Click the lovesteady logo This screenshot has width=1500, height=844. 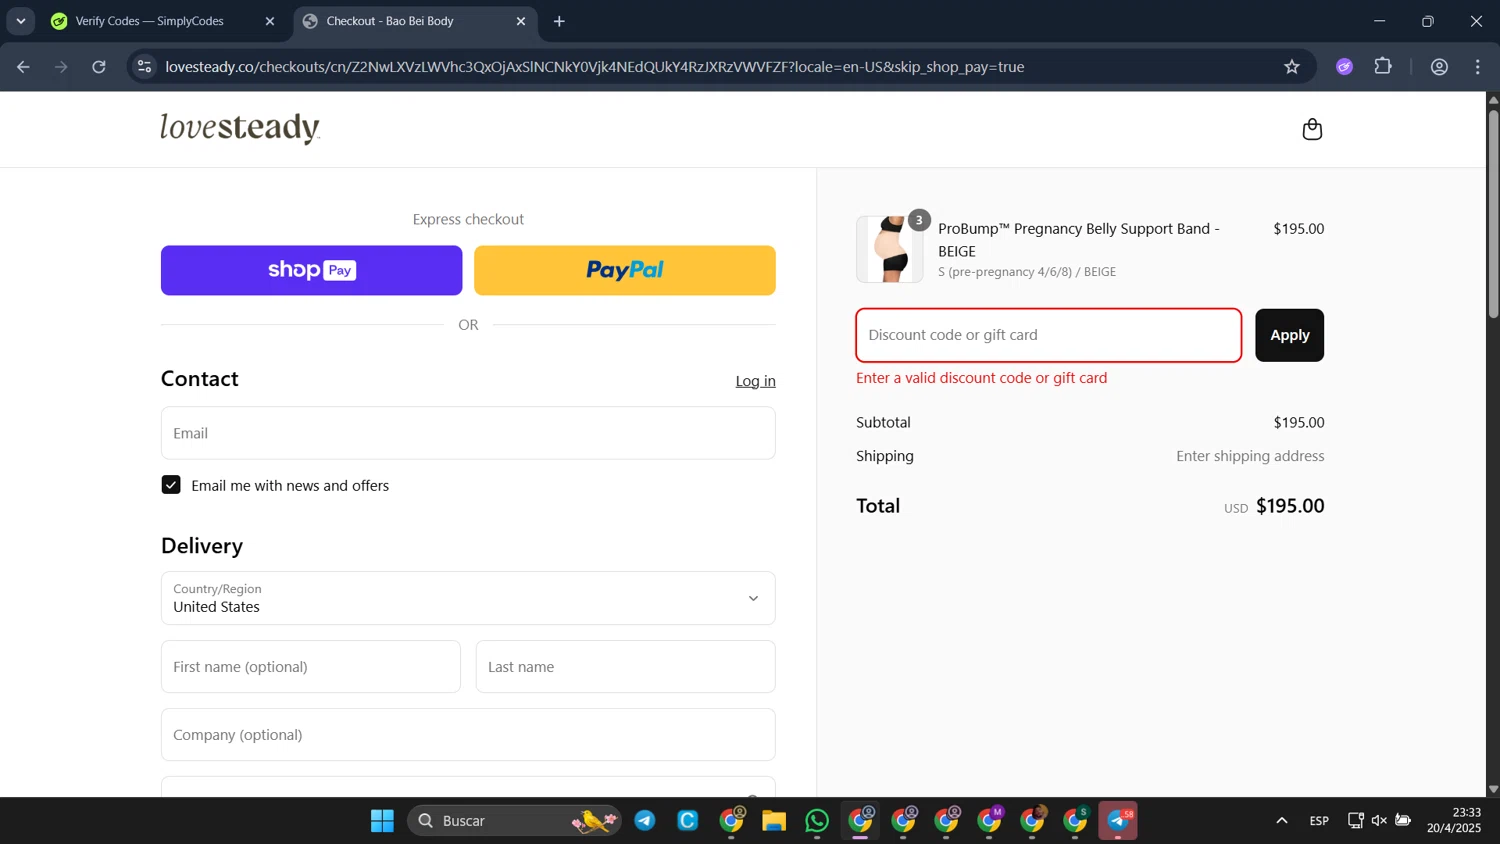click(240, 128)
